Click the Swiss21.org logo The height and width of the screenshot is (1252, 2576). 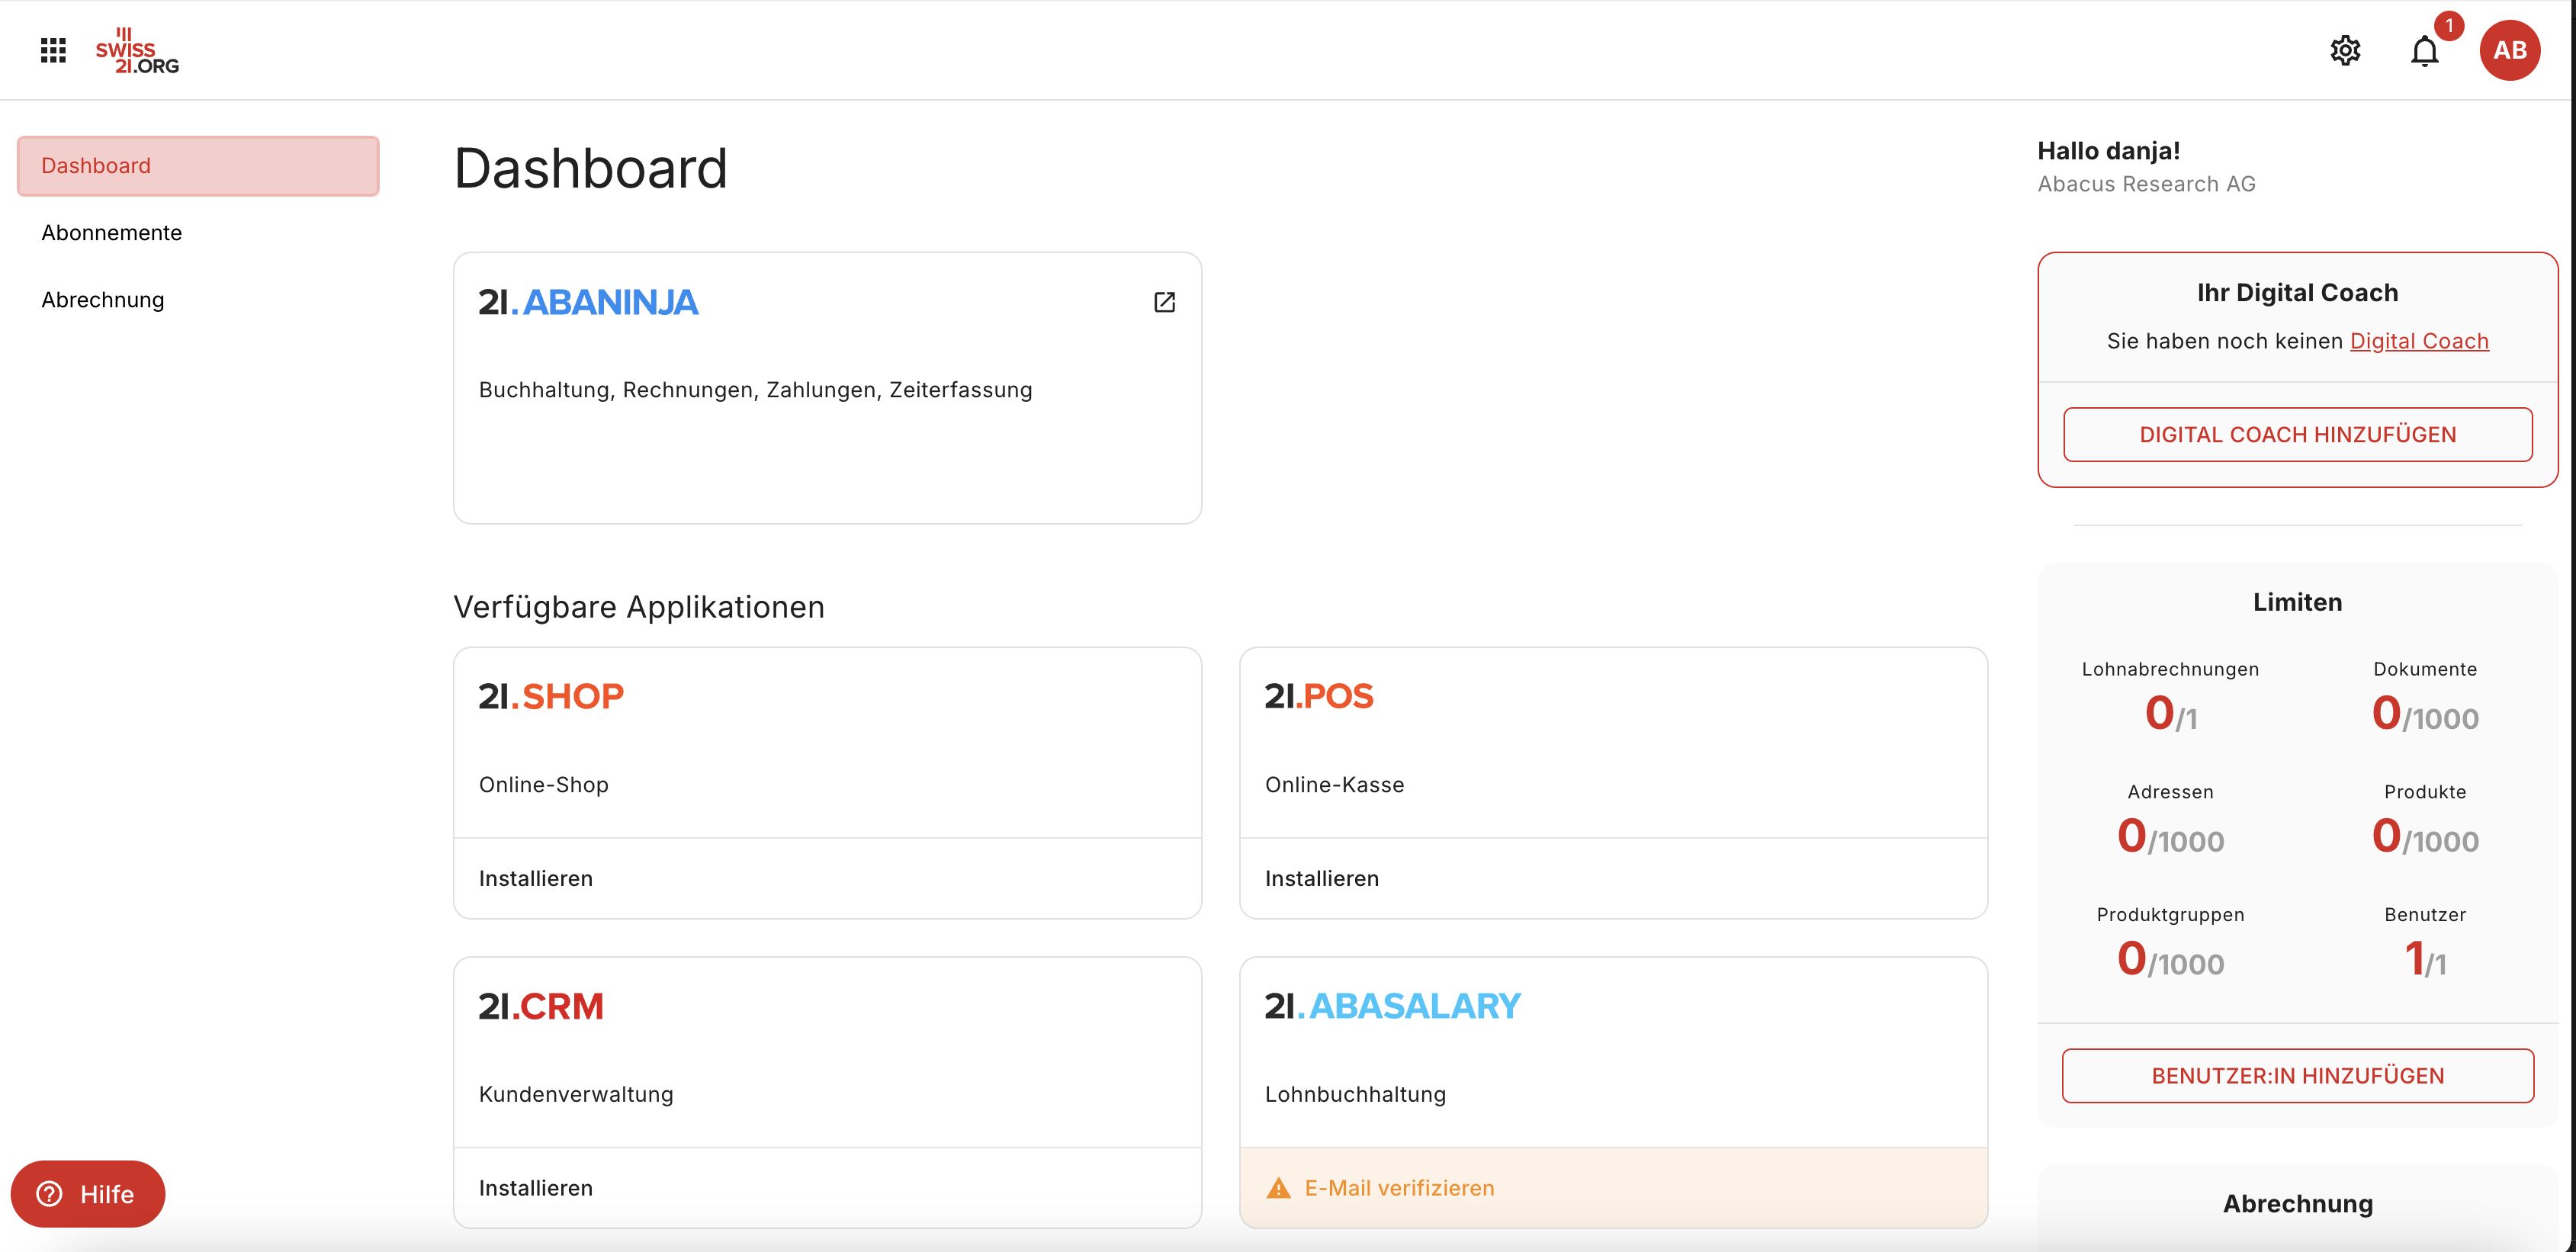137,51
